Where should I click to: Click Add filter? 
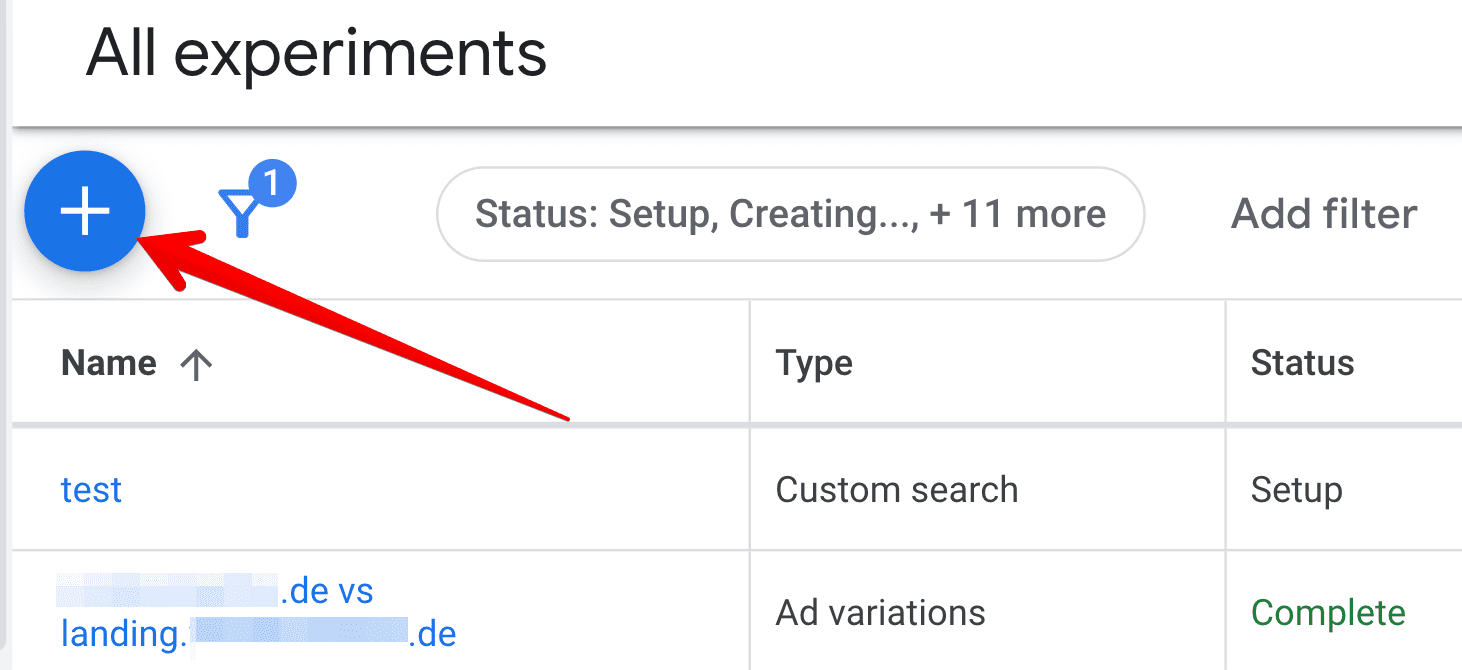(x=1324, y=214)
